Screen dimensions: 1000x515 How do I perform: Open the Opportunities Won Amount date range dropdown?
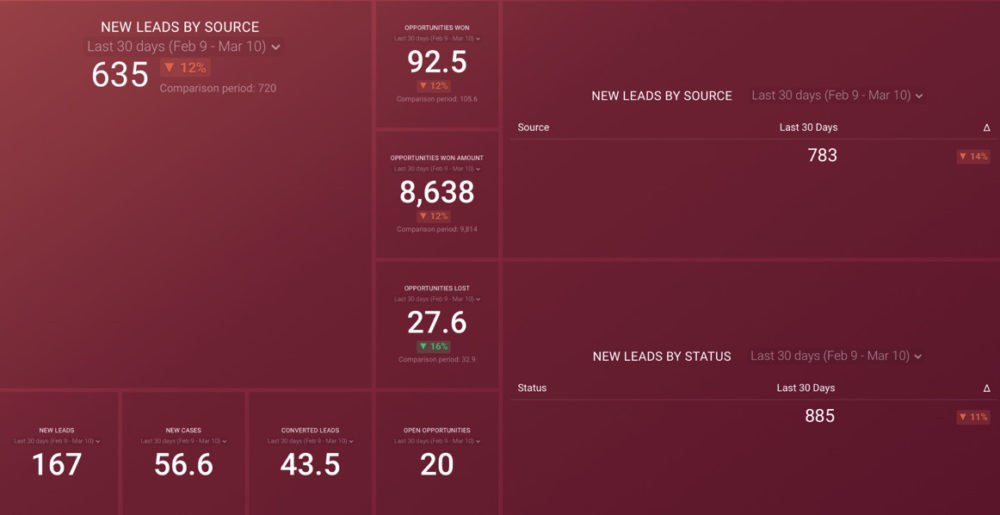[437, 168]
